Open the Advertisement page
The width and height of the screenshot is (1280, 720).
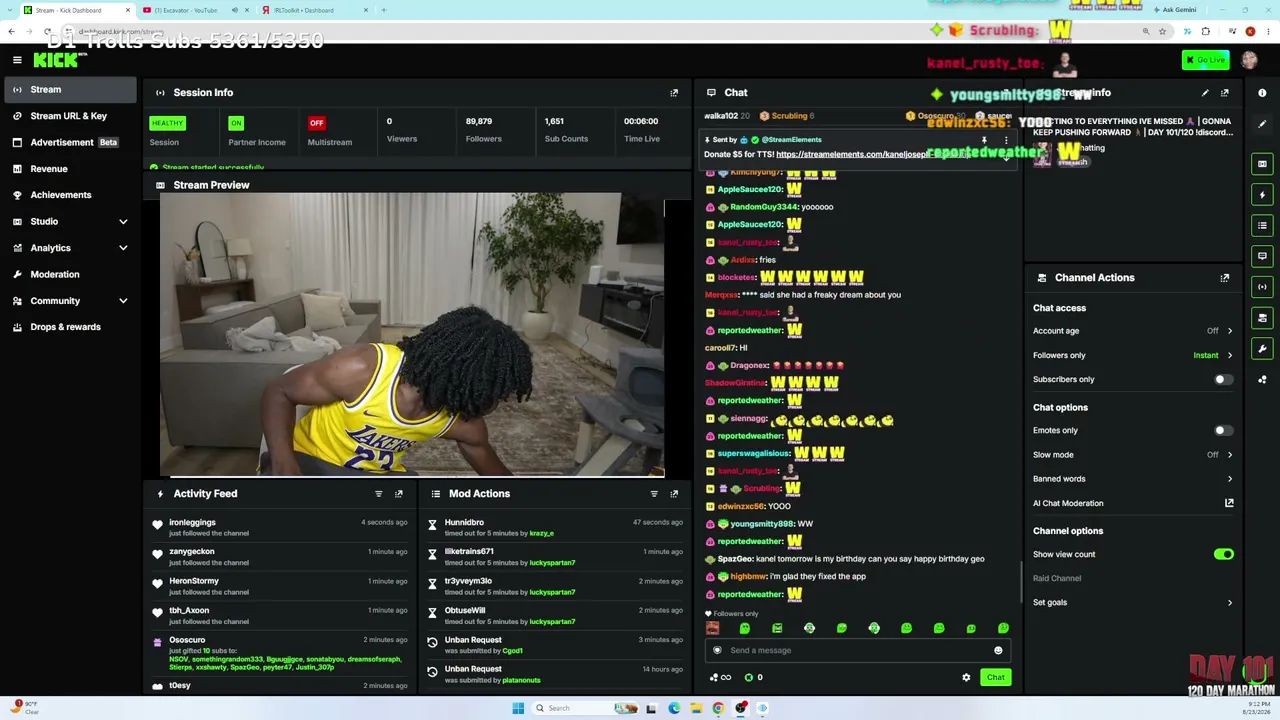pyautogui.click(x=68, y=142)
